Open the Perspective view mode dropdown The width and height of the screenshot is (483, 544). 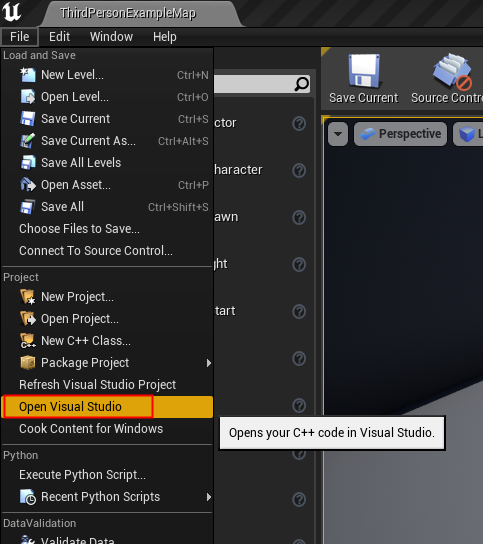click(400, 134)
